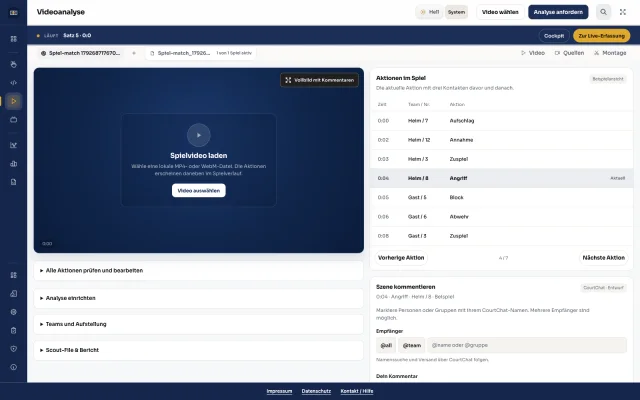The width and height of the screenshot is (640, 400).
Task: Click the plus icon next to the match tab
Action: coord(134,53)
